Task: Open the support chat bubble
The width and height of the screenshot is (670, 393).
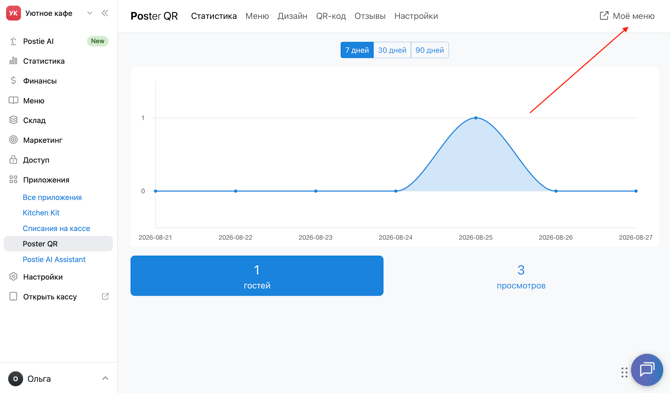Action: 647,370
